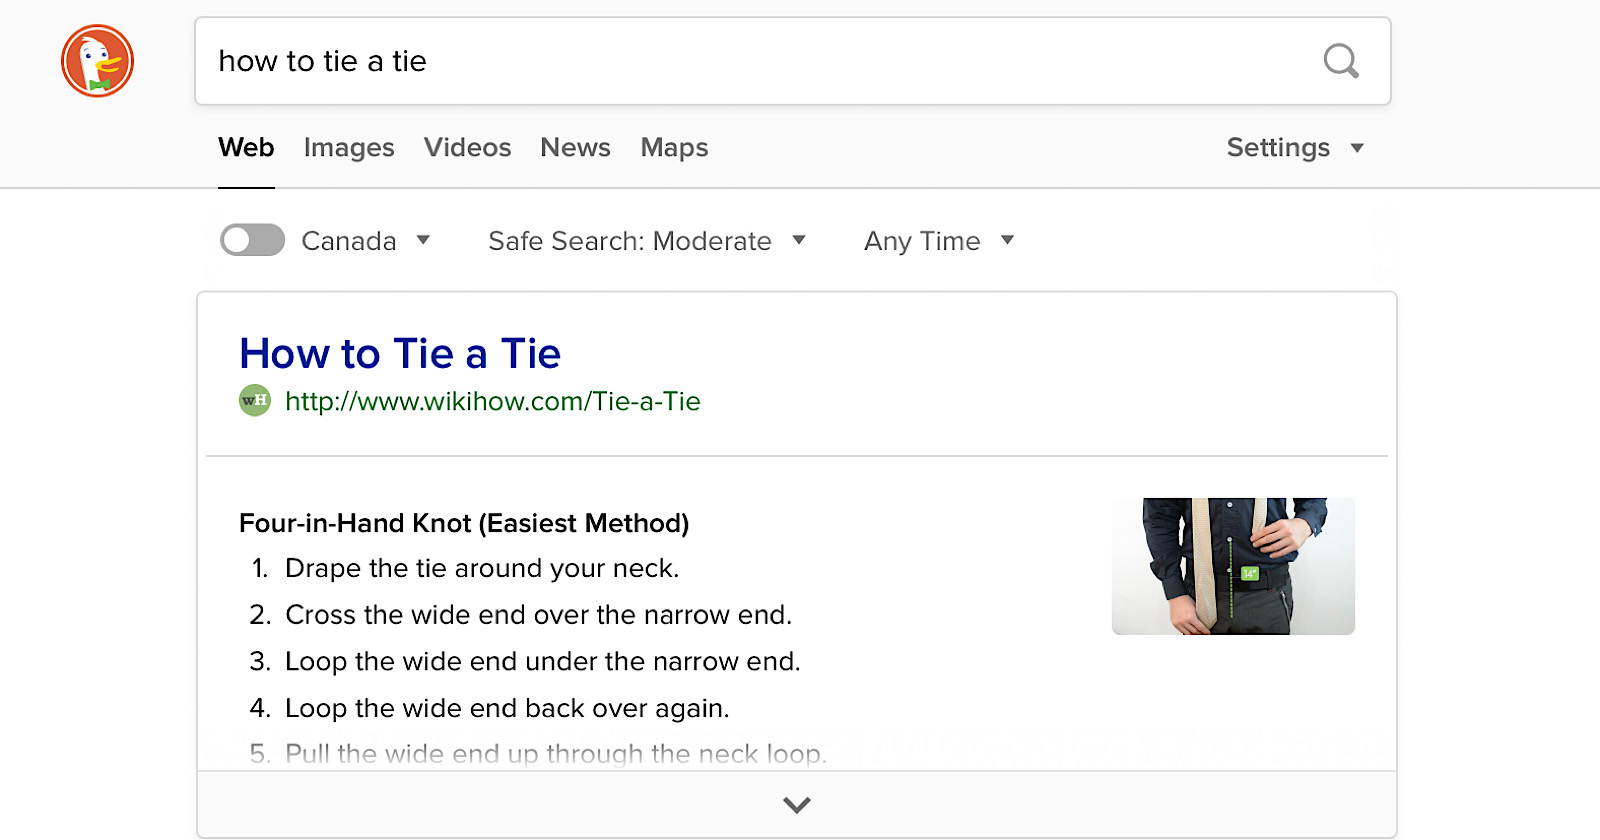Switch to the Videos tab
Image resolution: width=1600 pixels, height=840 pixels.
(x=467, y=147)
